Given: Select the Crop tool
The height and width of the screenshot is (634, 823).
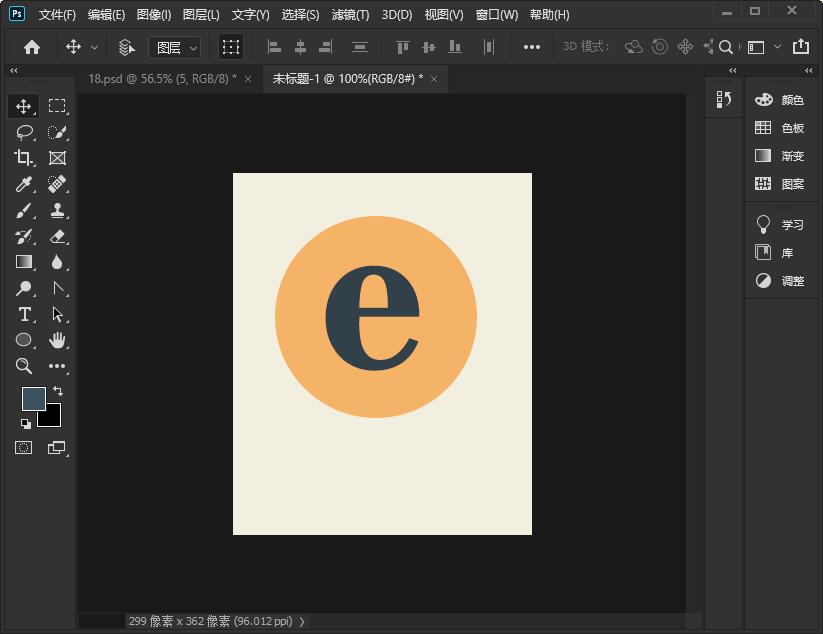Looking at the screenshot, I should click(24, 158).
